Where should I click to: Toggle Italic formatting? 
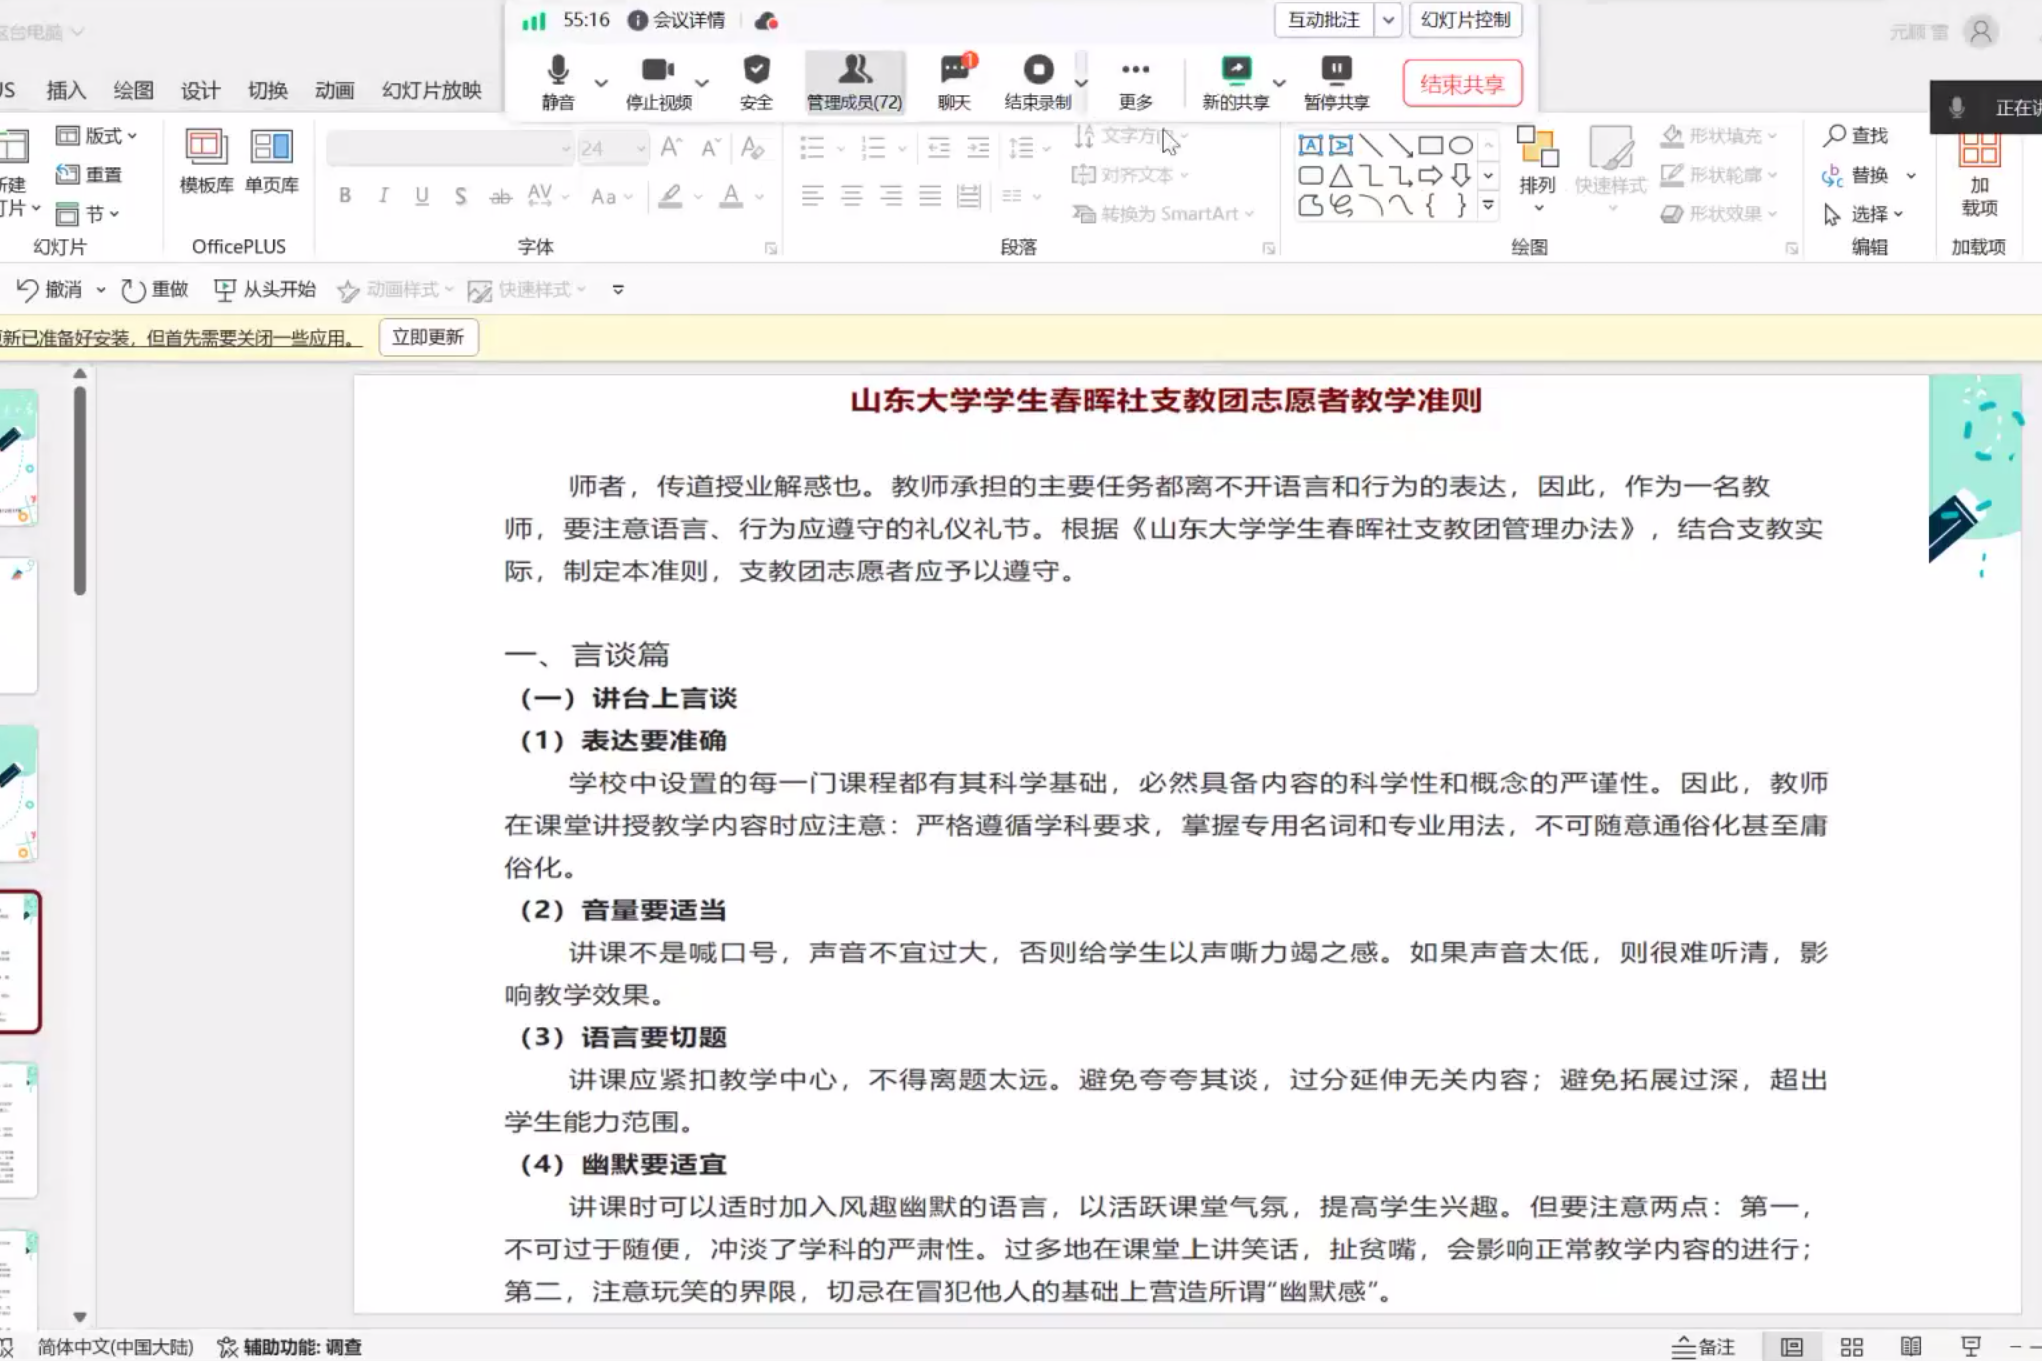(383, 196)
